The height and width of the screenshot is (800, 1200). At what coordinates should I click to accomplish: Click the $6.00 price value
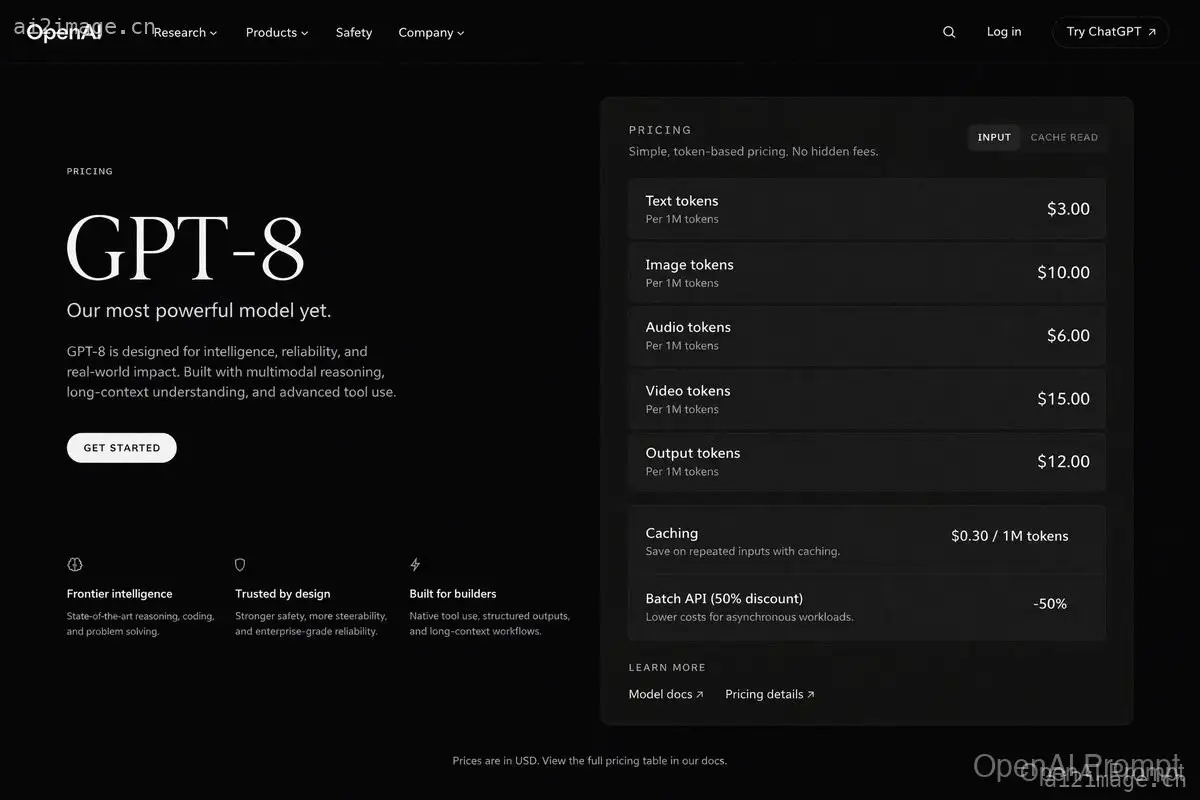pyautogui.click(x=1068, y=335)
